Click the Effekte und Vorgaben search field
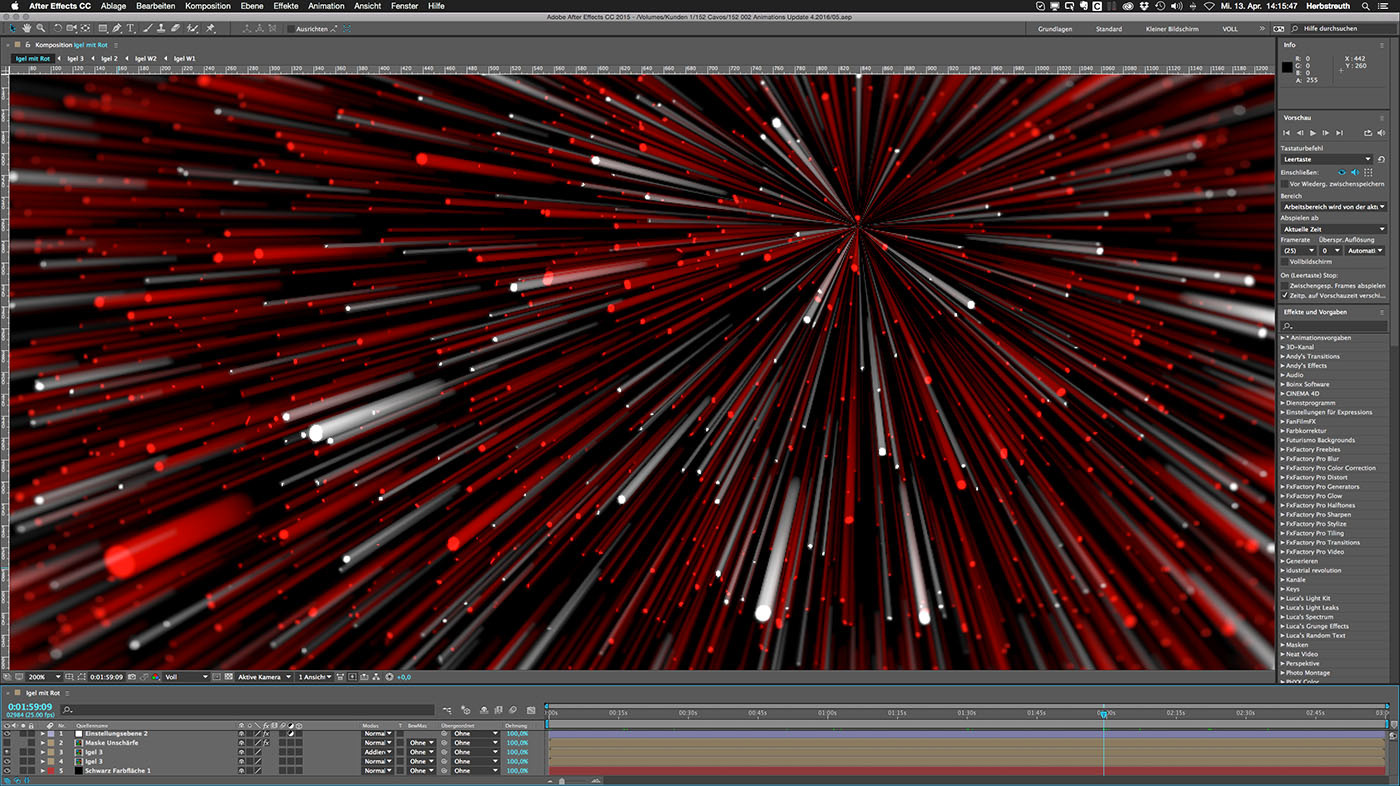The width and height of the screenshot is (1400, 786). coord(1334,326)
